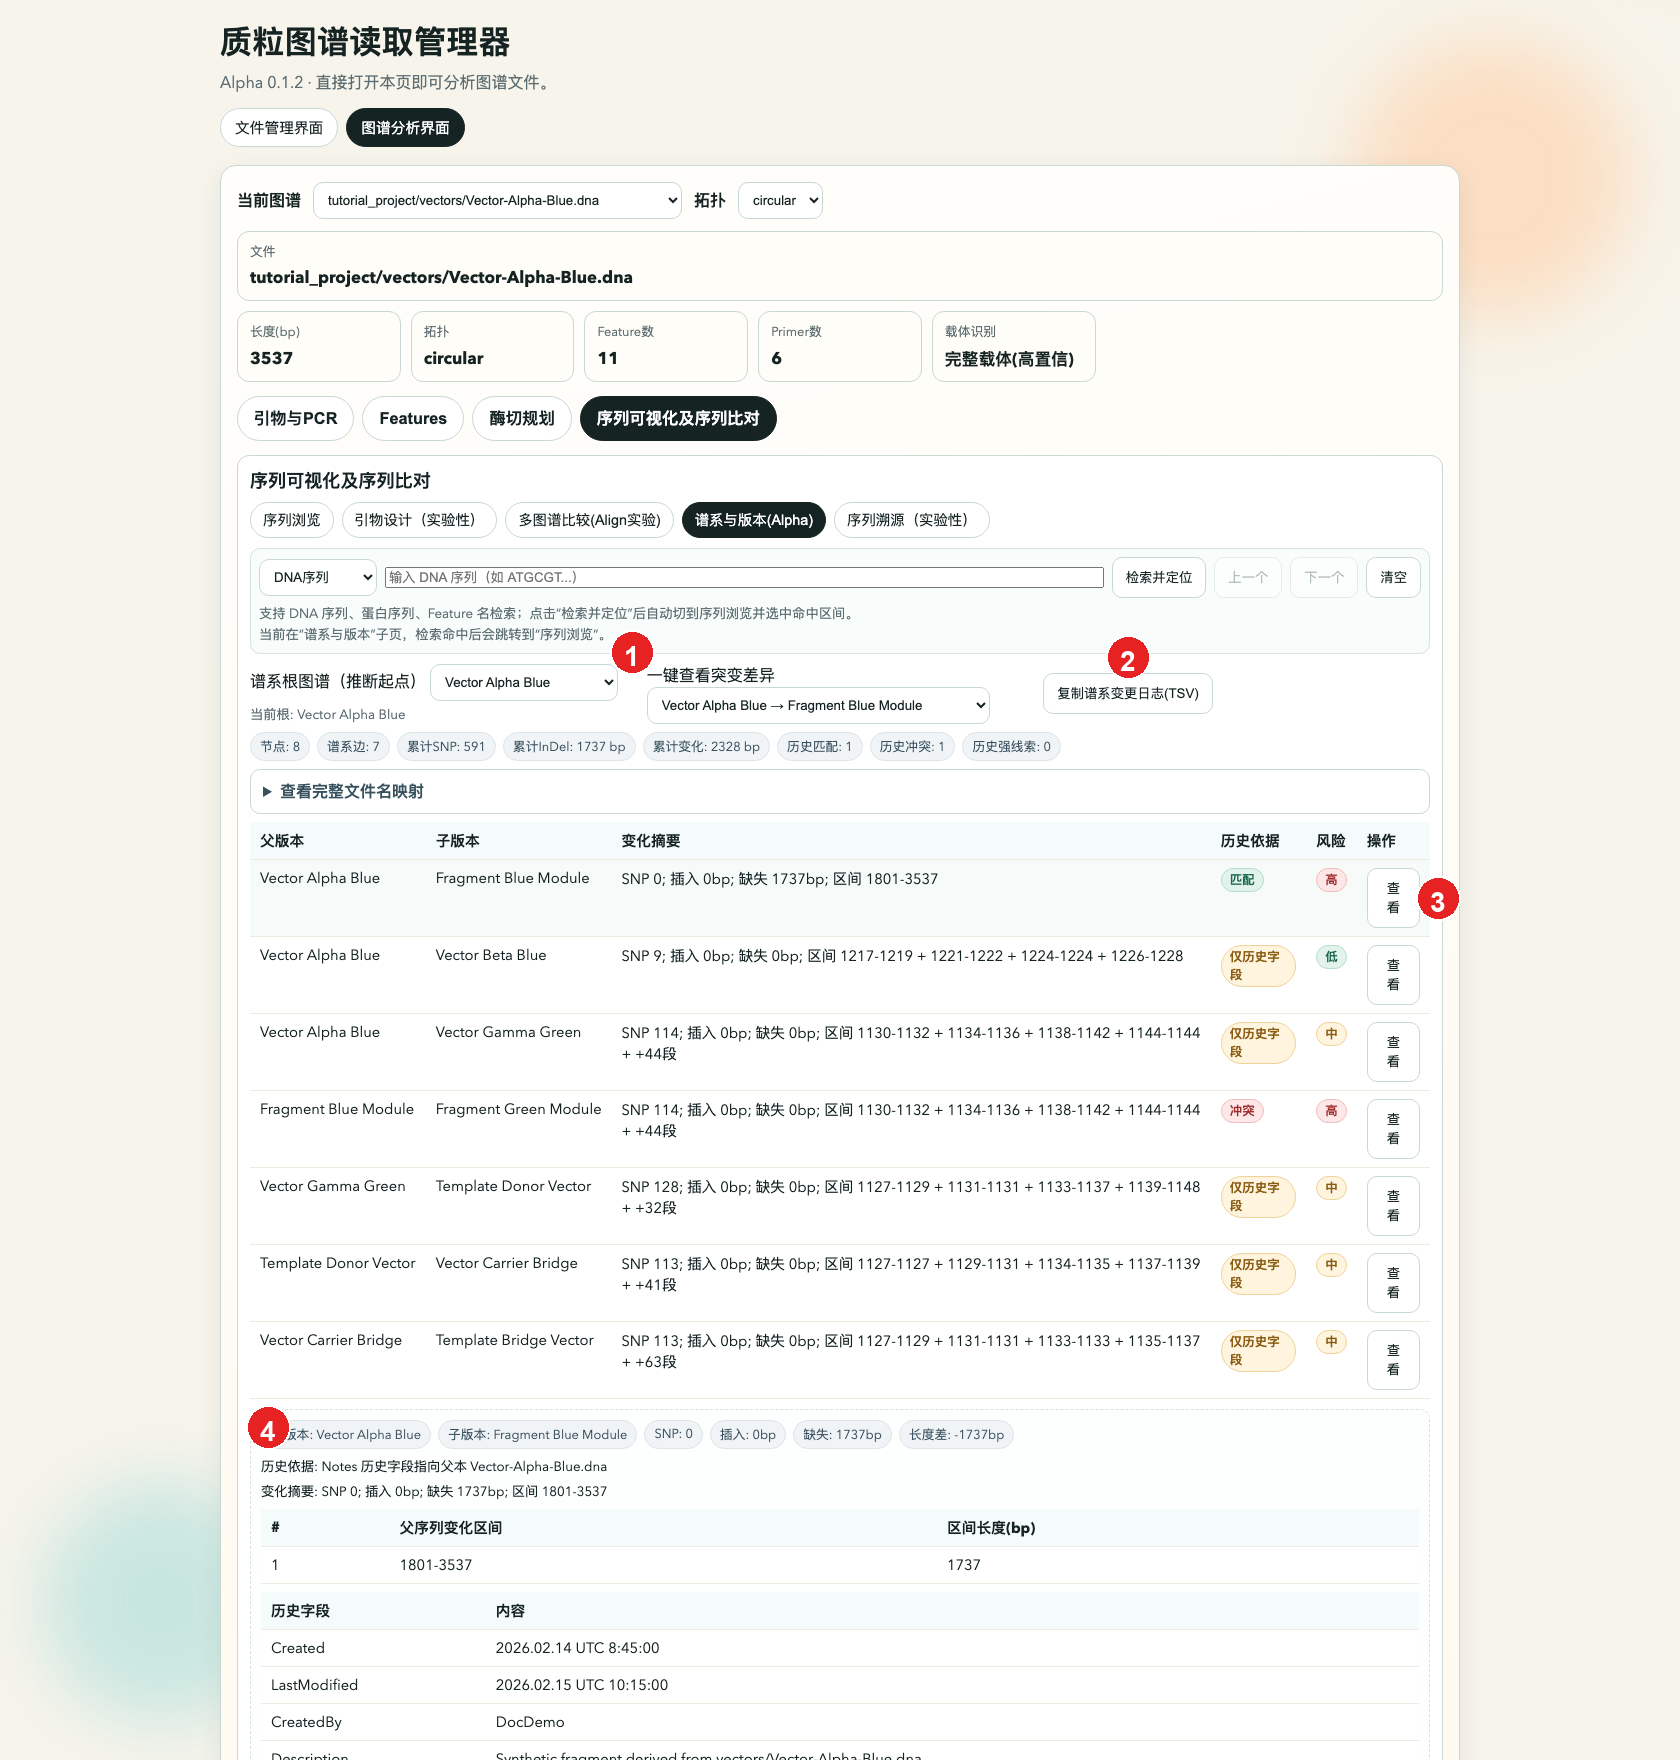Viewport: 1680px width, 1760px height.
Task: Click the red annotation marker number 1
Action: tap(631, 656)
